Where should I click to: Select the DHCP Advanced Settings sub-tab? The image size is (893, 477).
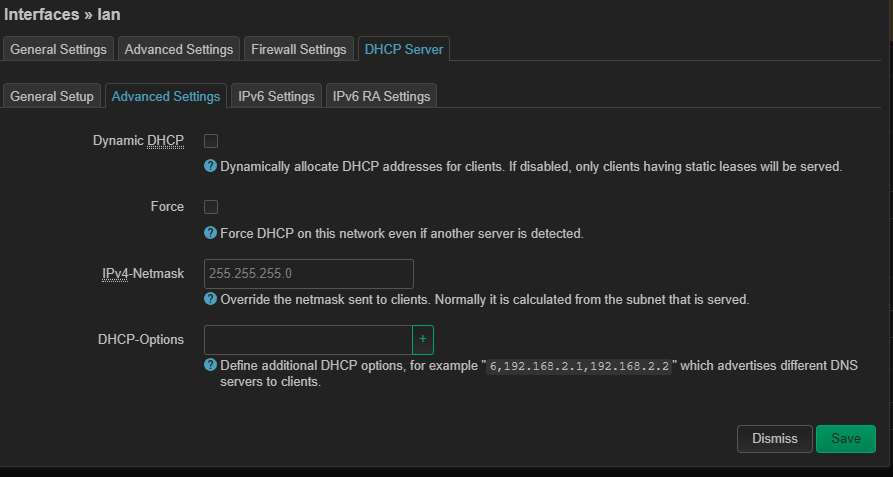[x=166, y=96]
